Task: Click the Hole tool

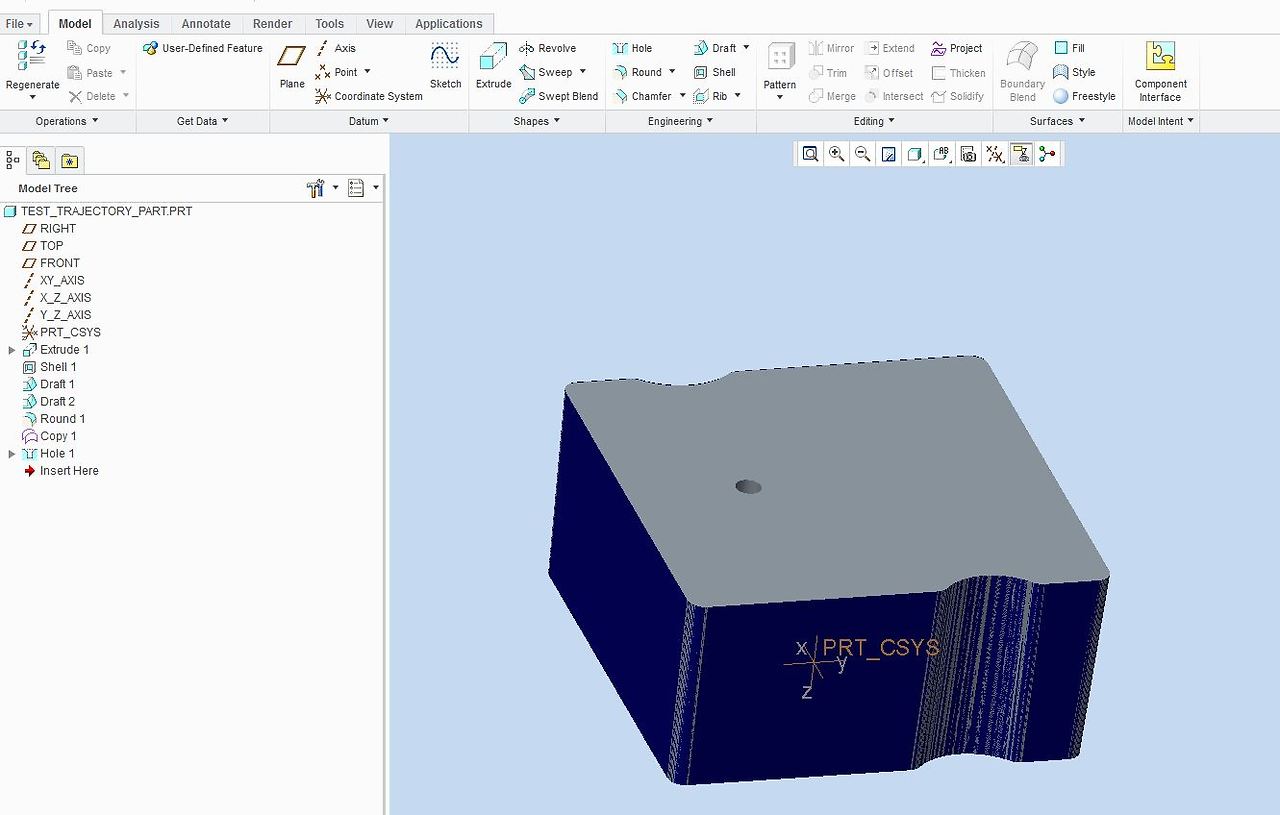Action: pyautogui.click(x=632, y=48)
